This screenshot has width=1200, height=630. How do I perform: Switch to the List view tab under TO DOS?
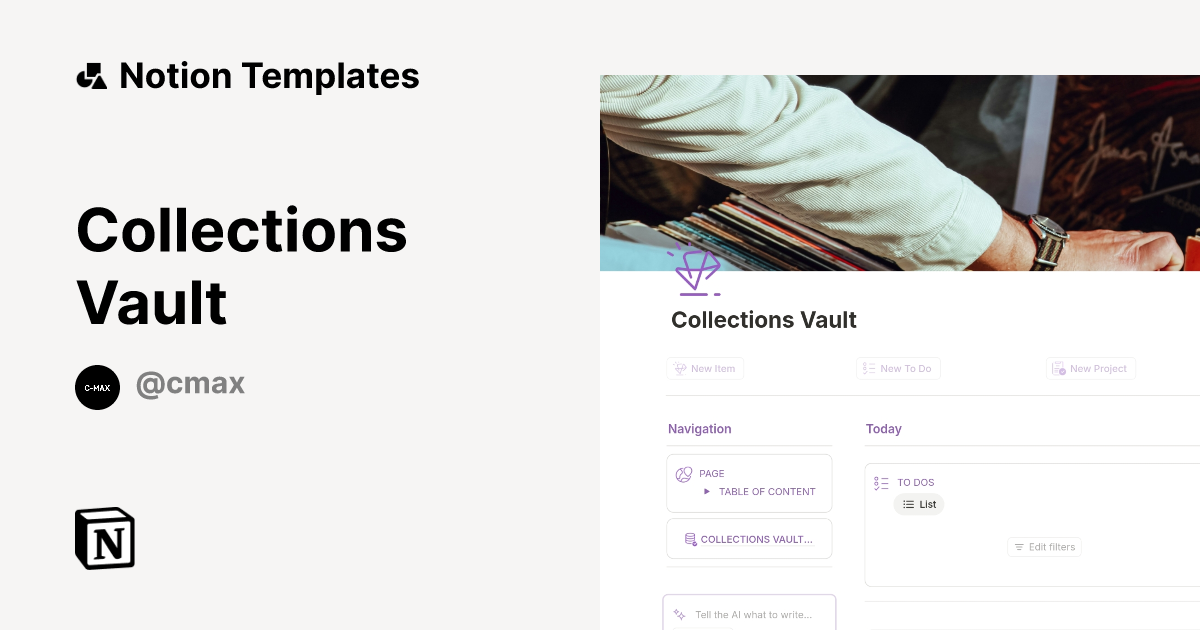point(918,504)
